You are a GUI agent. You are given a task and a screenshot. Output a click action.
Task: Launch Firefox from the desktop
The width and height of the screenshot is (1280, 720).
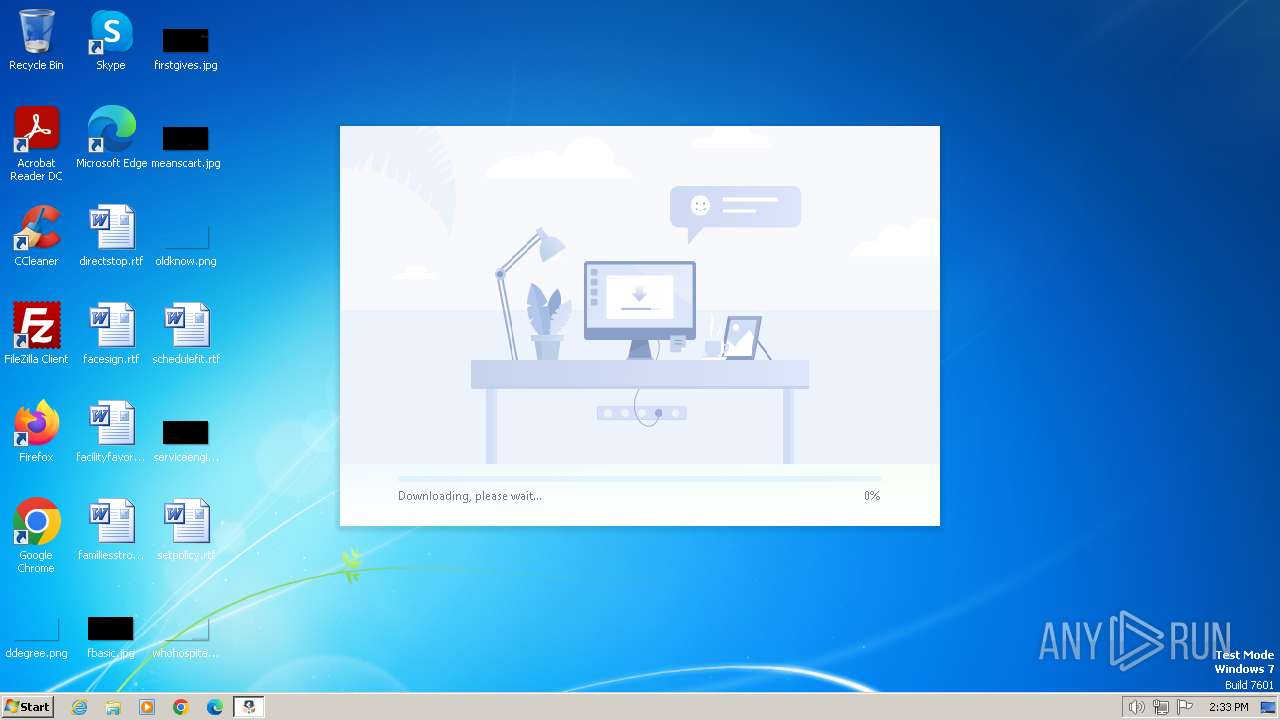(x=36, y=432)
